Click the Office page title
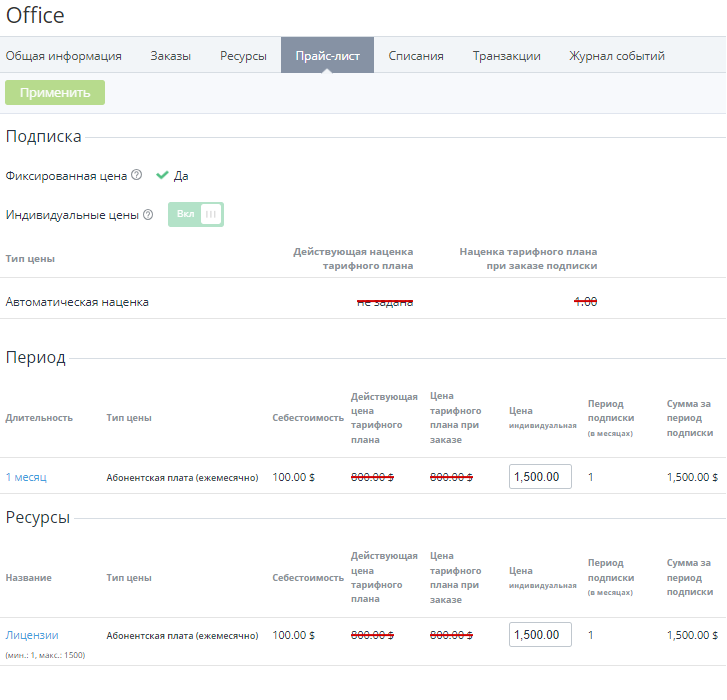Viewport: 727px width, 700px height. click(x=35, y=15)
